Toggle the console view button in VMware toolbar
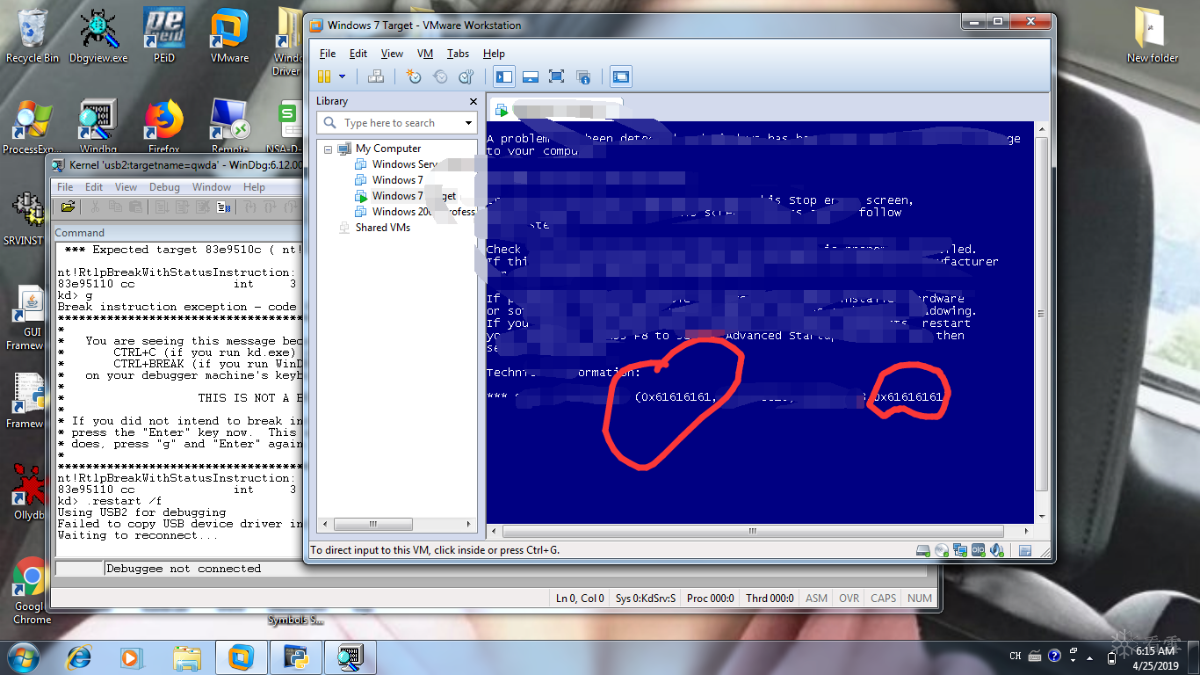1200x675 pixels. click(621, 76)
